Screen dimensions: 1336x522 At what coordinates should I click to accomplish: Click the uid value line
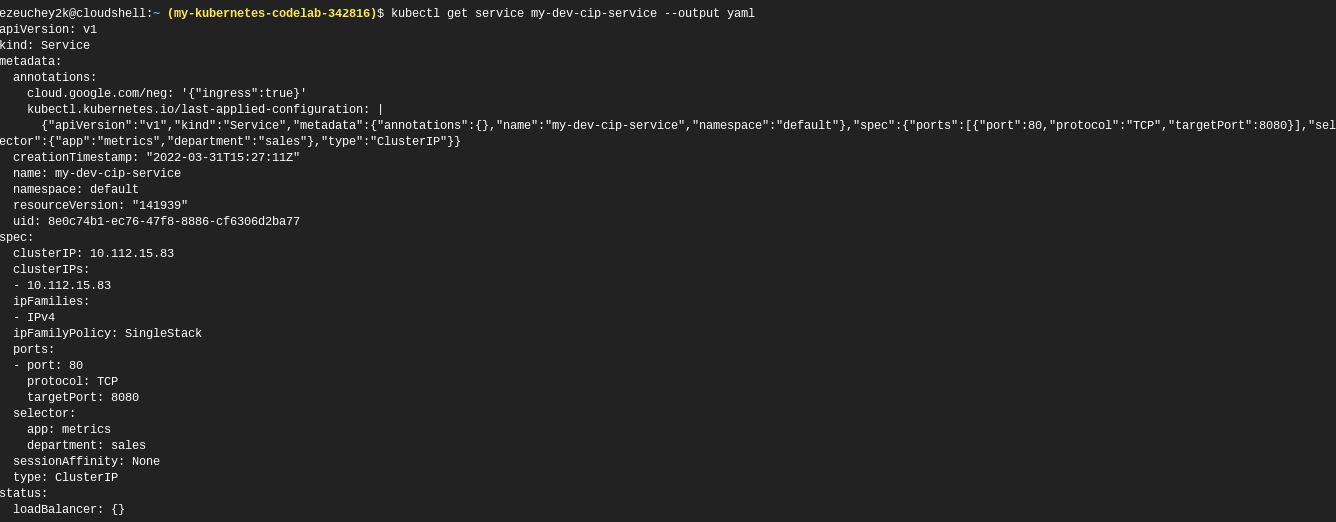coord(156,222)
